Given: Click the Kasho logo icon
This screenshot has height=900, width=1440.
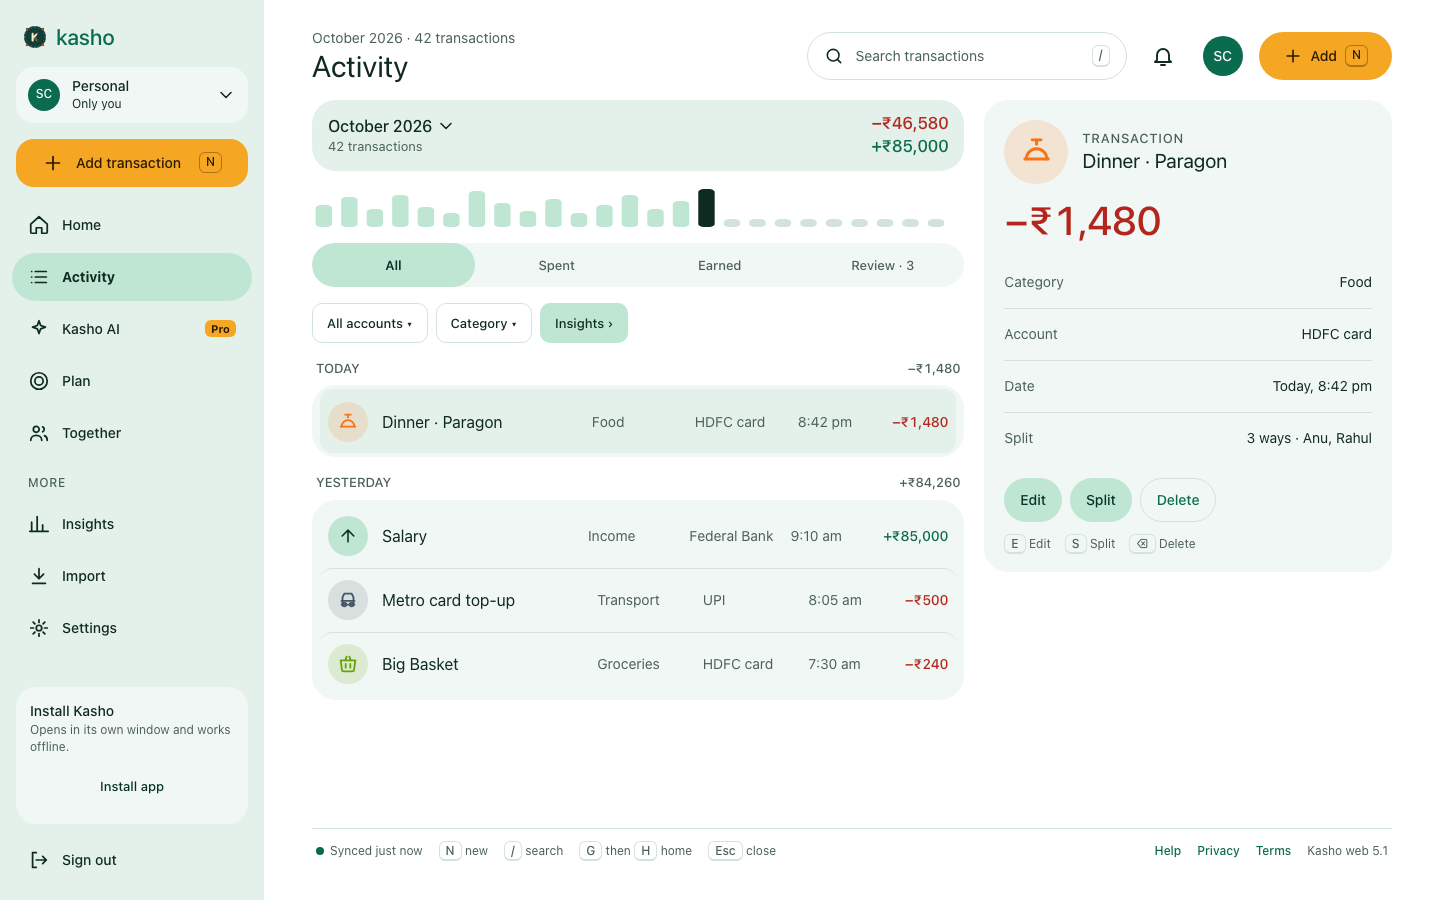Looking at the screenshot, I should tap(35, 37).
